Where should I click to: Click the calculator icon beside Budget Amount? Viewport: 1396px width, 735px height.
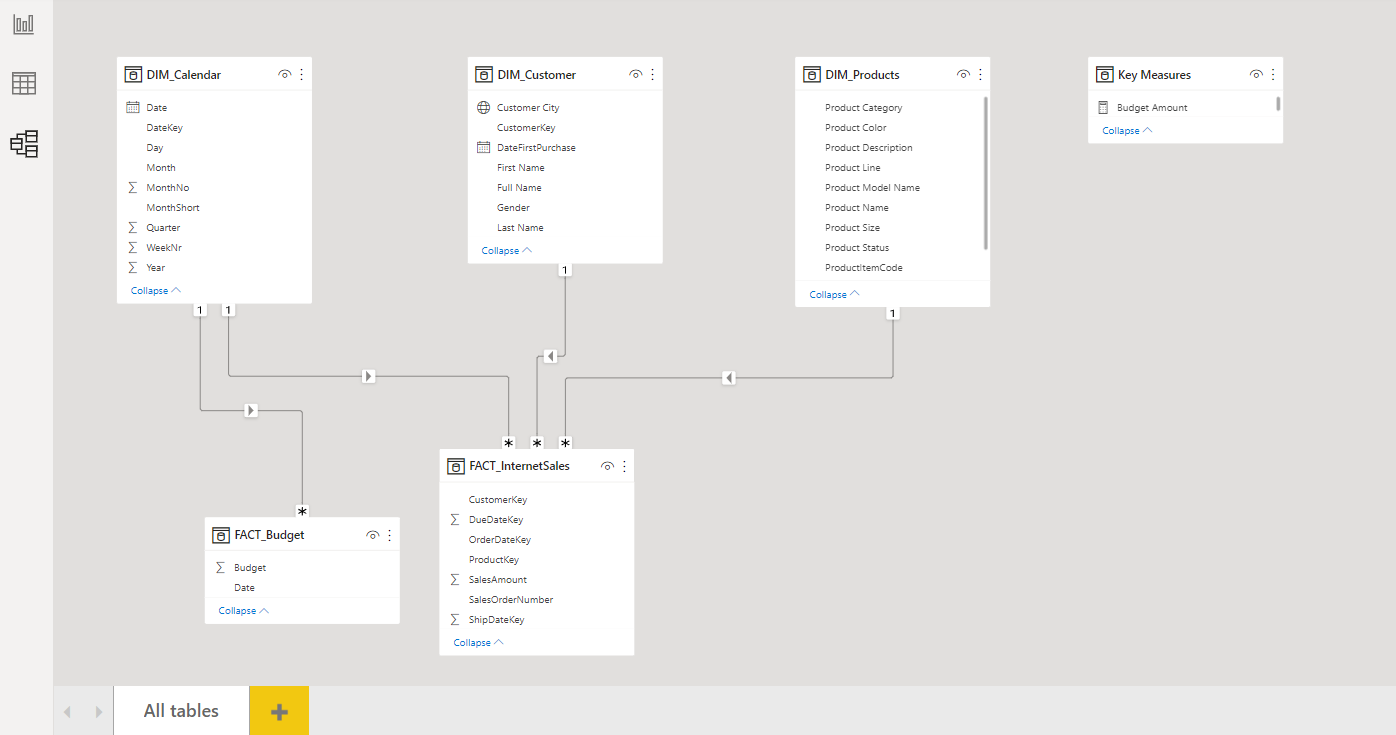click(1103, 107)
